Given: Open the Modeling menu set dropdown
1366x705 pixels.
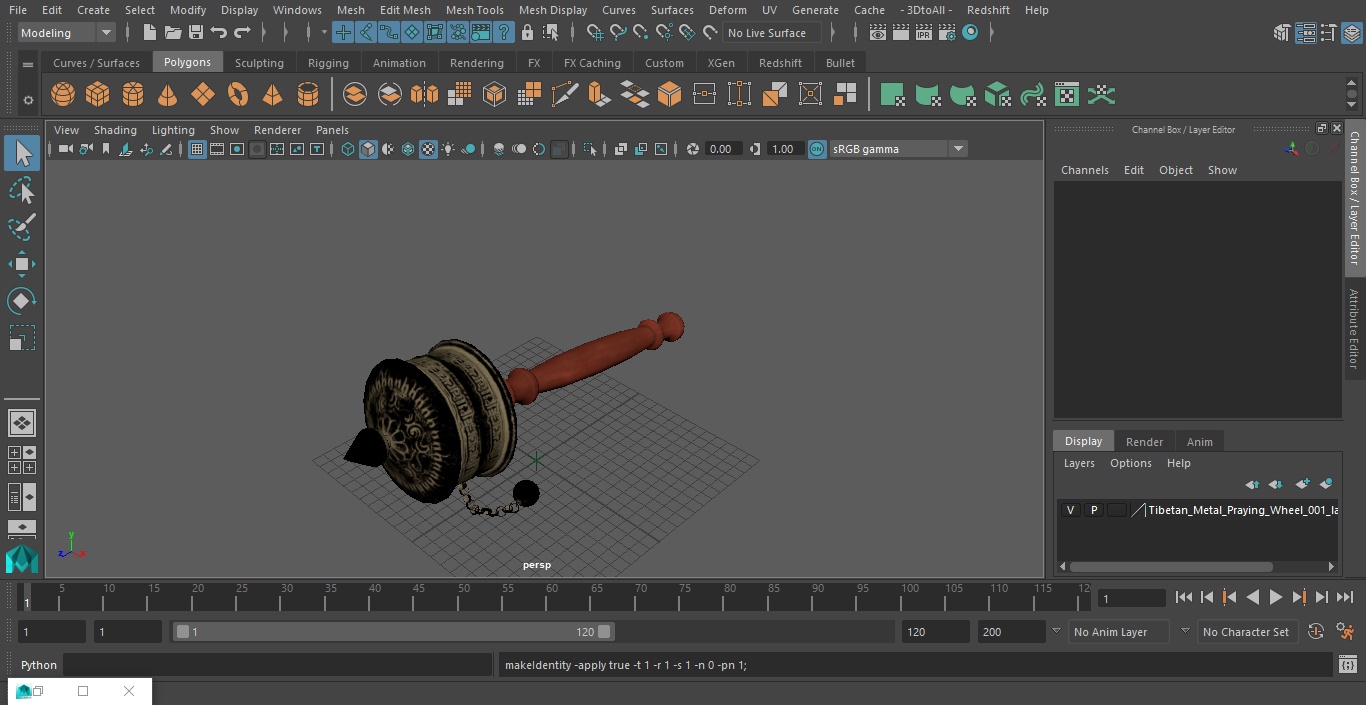Looking at the screenshot, I should [66, 33].
